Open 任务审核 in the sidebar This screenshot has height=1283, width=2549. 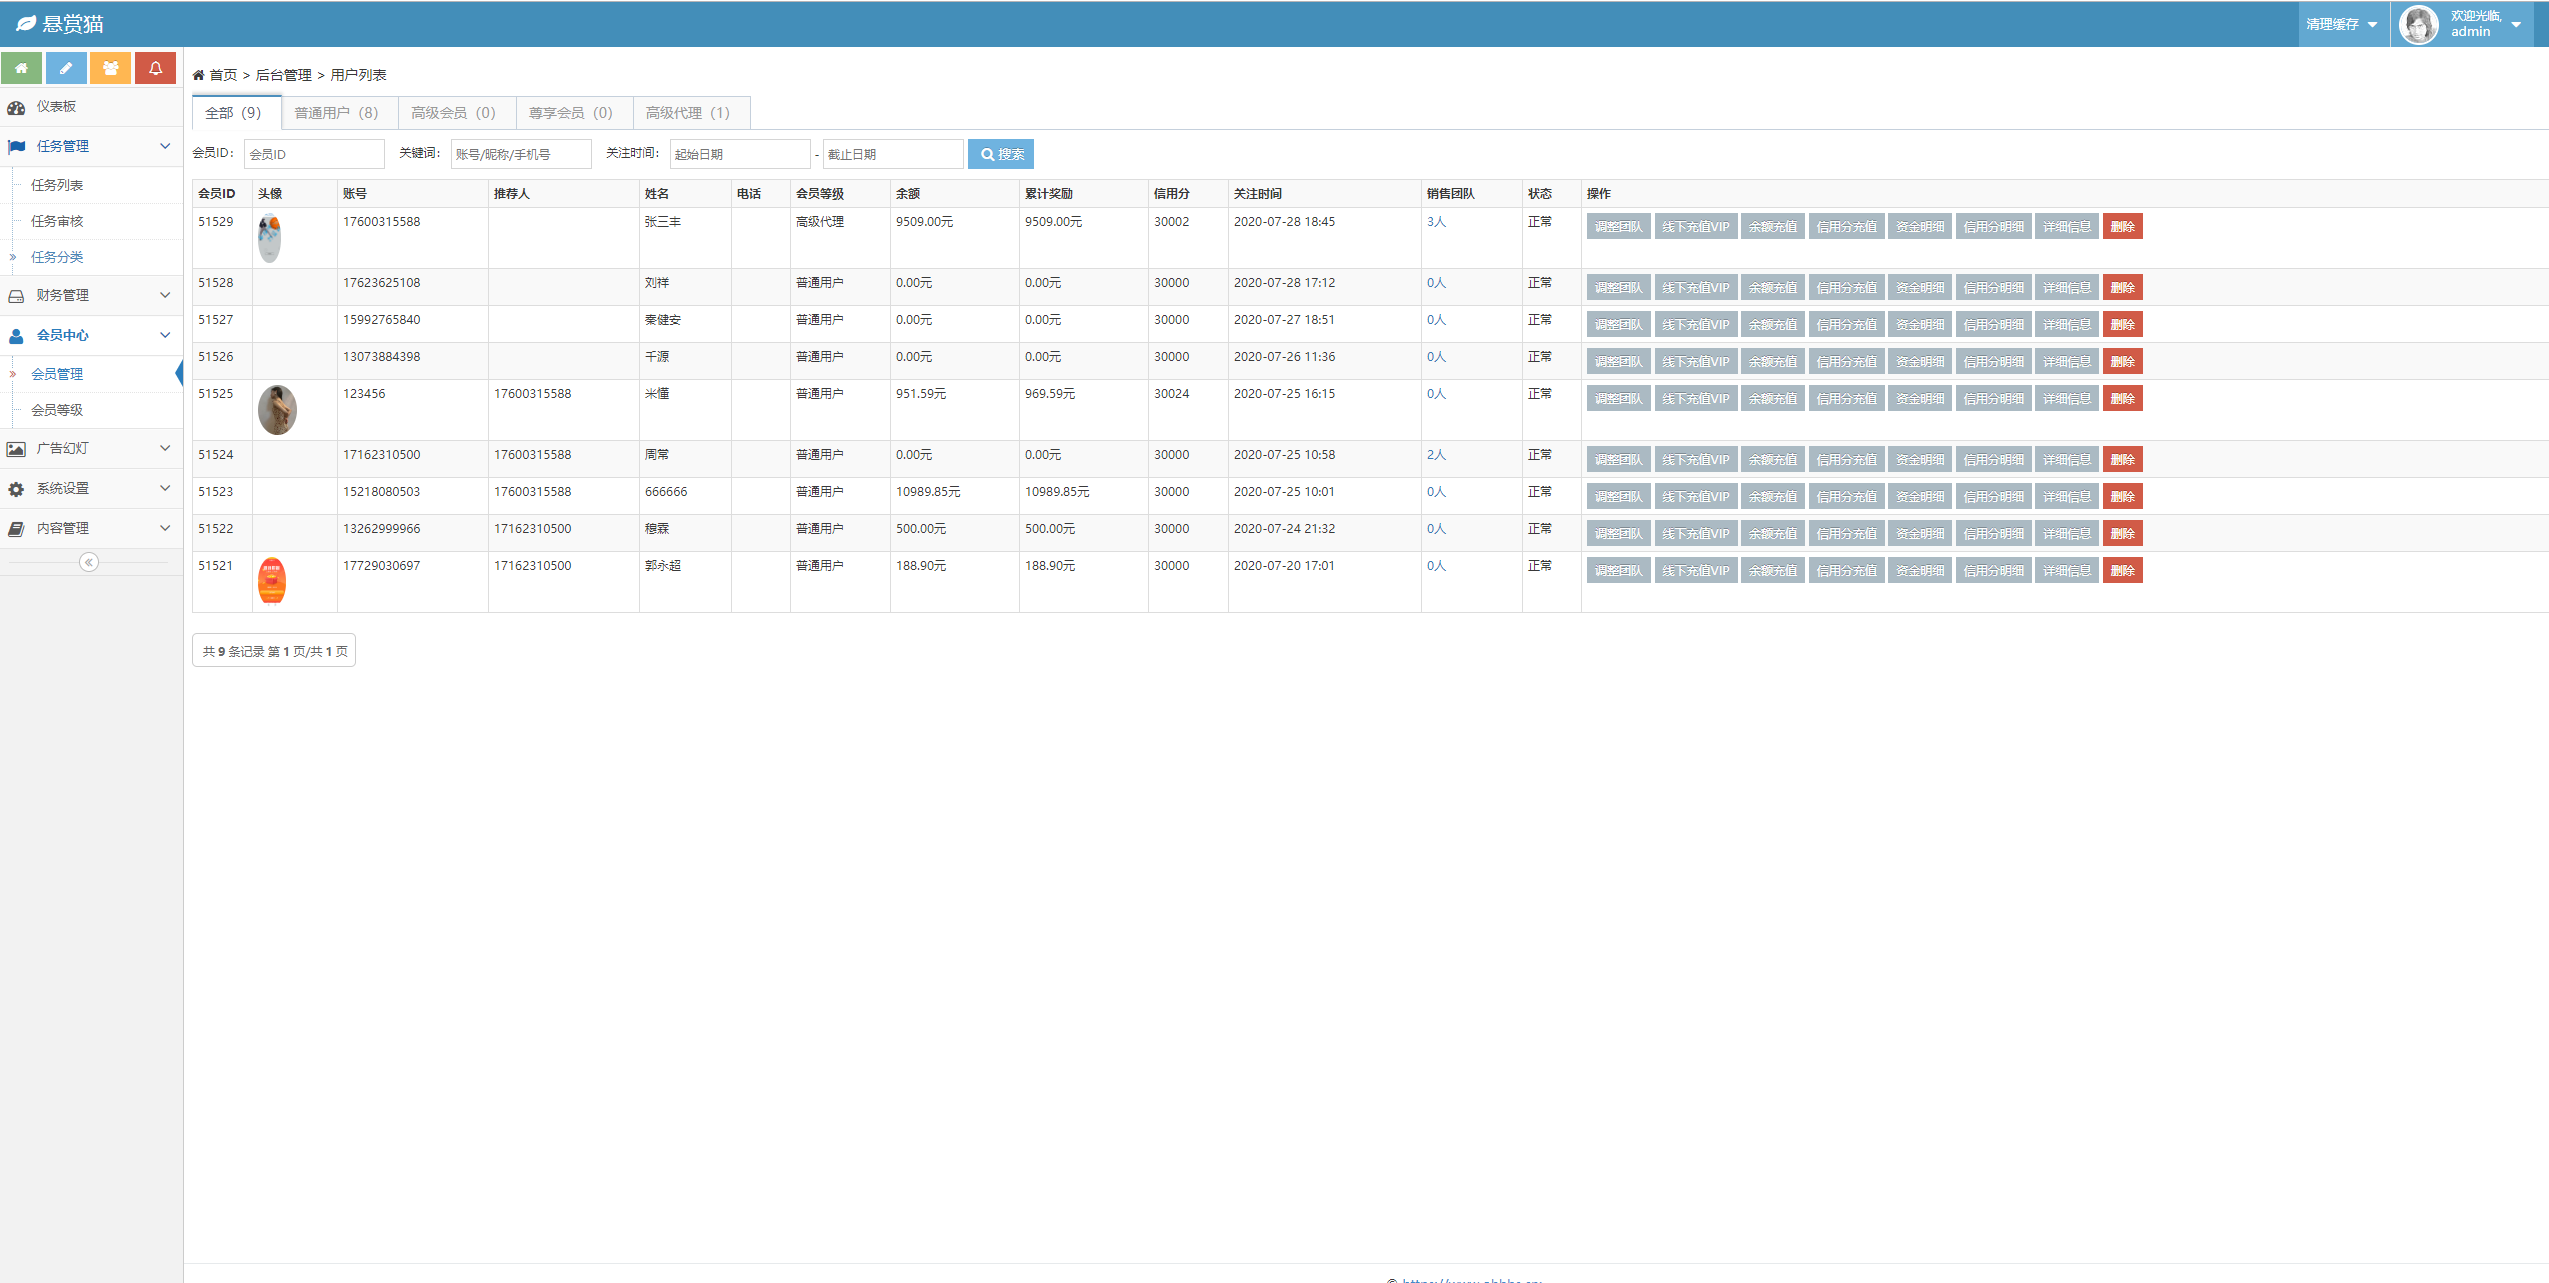pos(57,221)
